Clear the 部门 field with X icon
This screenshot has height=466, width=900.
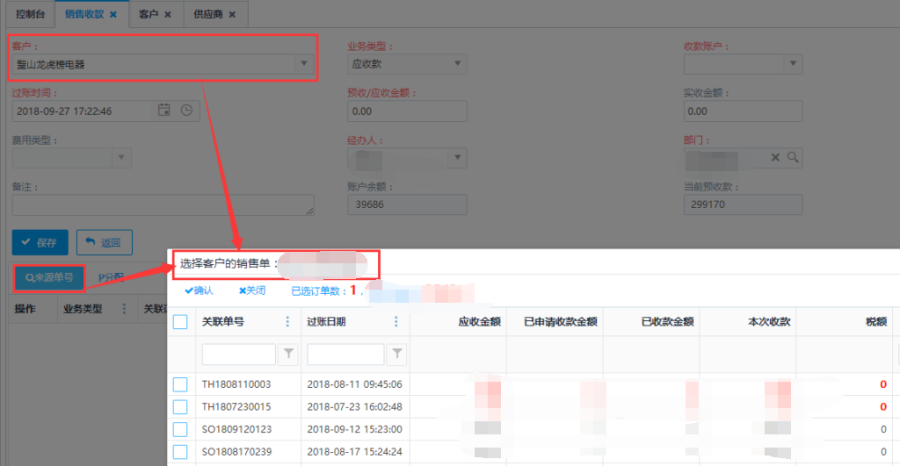775,157
